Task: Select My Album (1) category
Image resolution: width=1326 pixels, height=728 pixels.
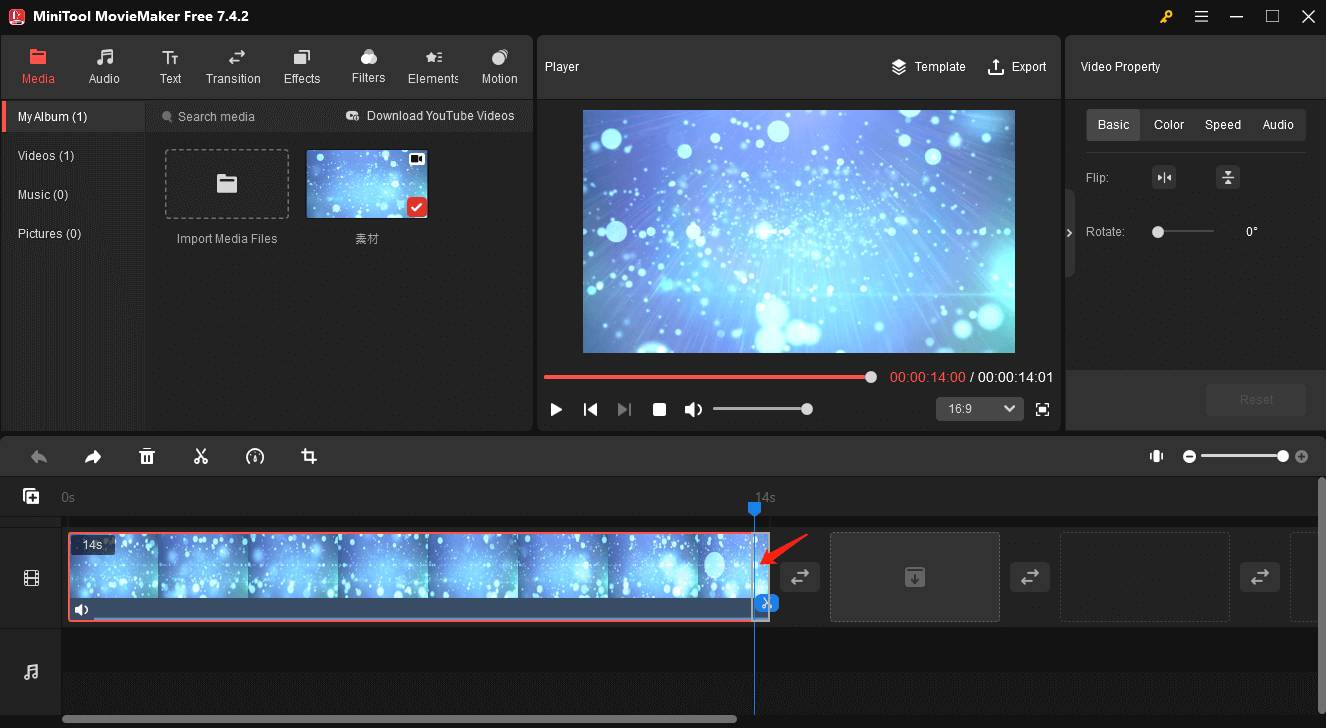Action: 75,117
